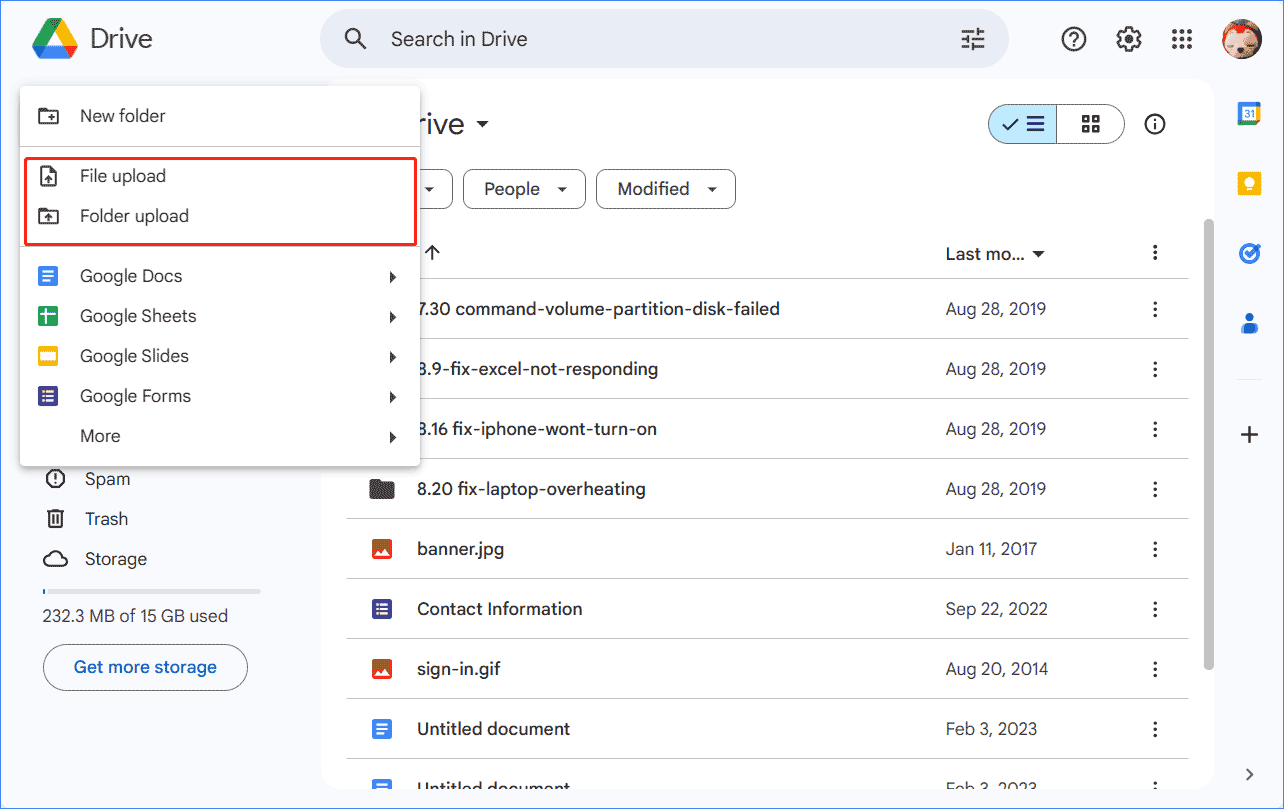
Task: Open Google Slides from the New menu
Action: tap(133, 356)
